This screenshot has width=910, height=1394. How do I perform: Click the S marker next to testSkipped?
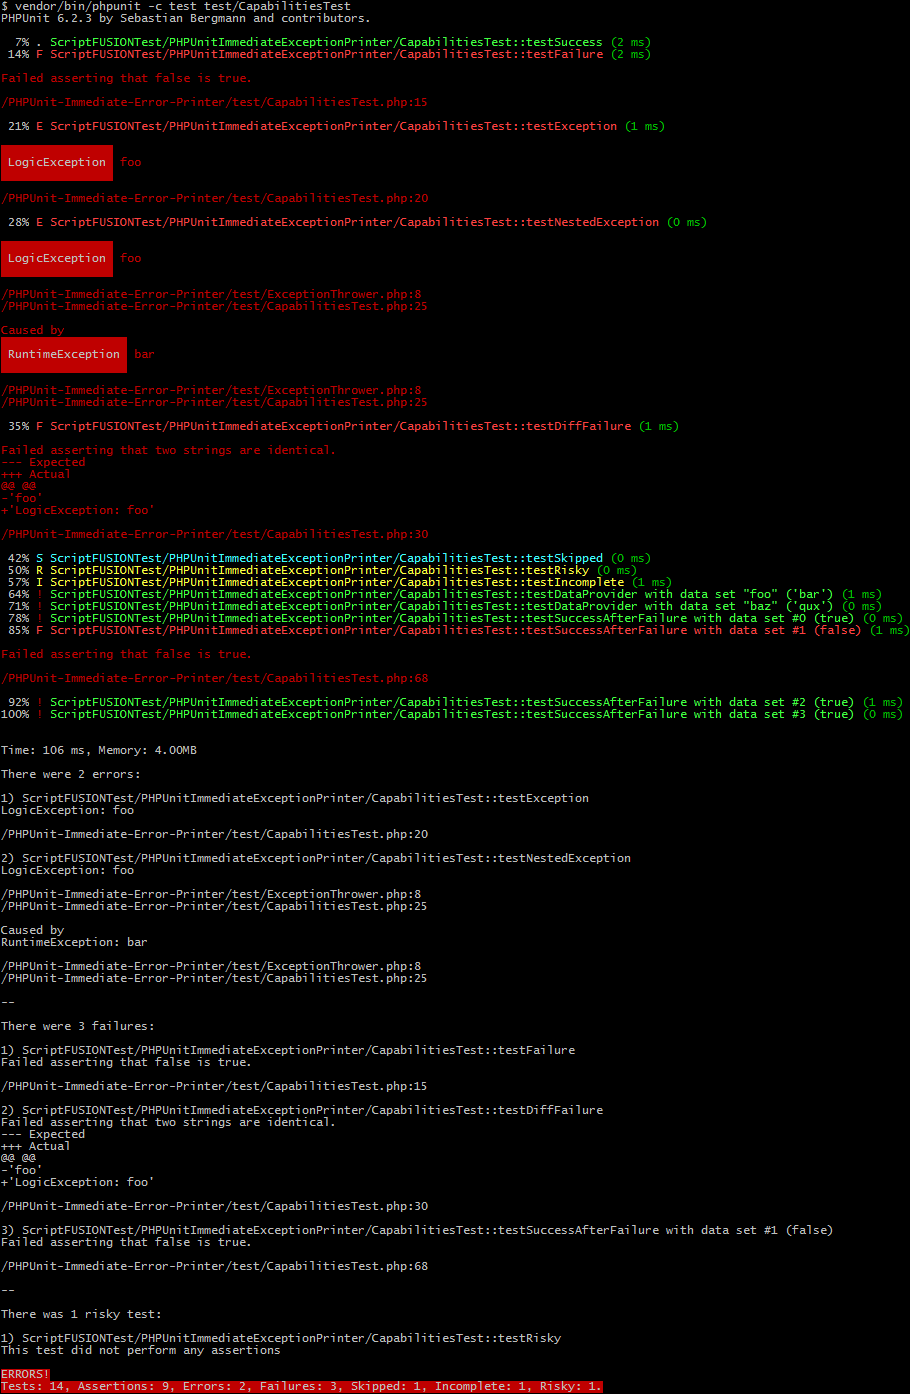(38, 557)
